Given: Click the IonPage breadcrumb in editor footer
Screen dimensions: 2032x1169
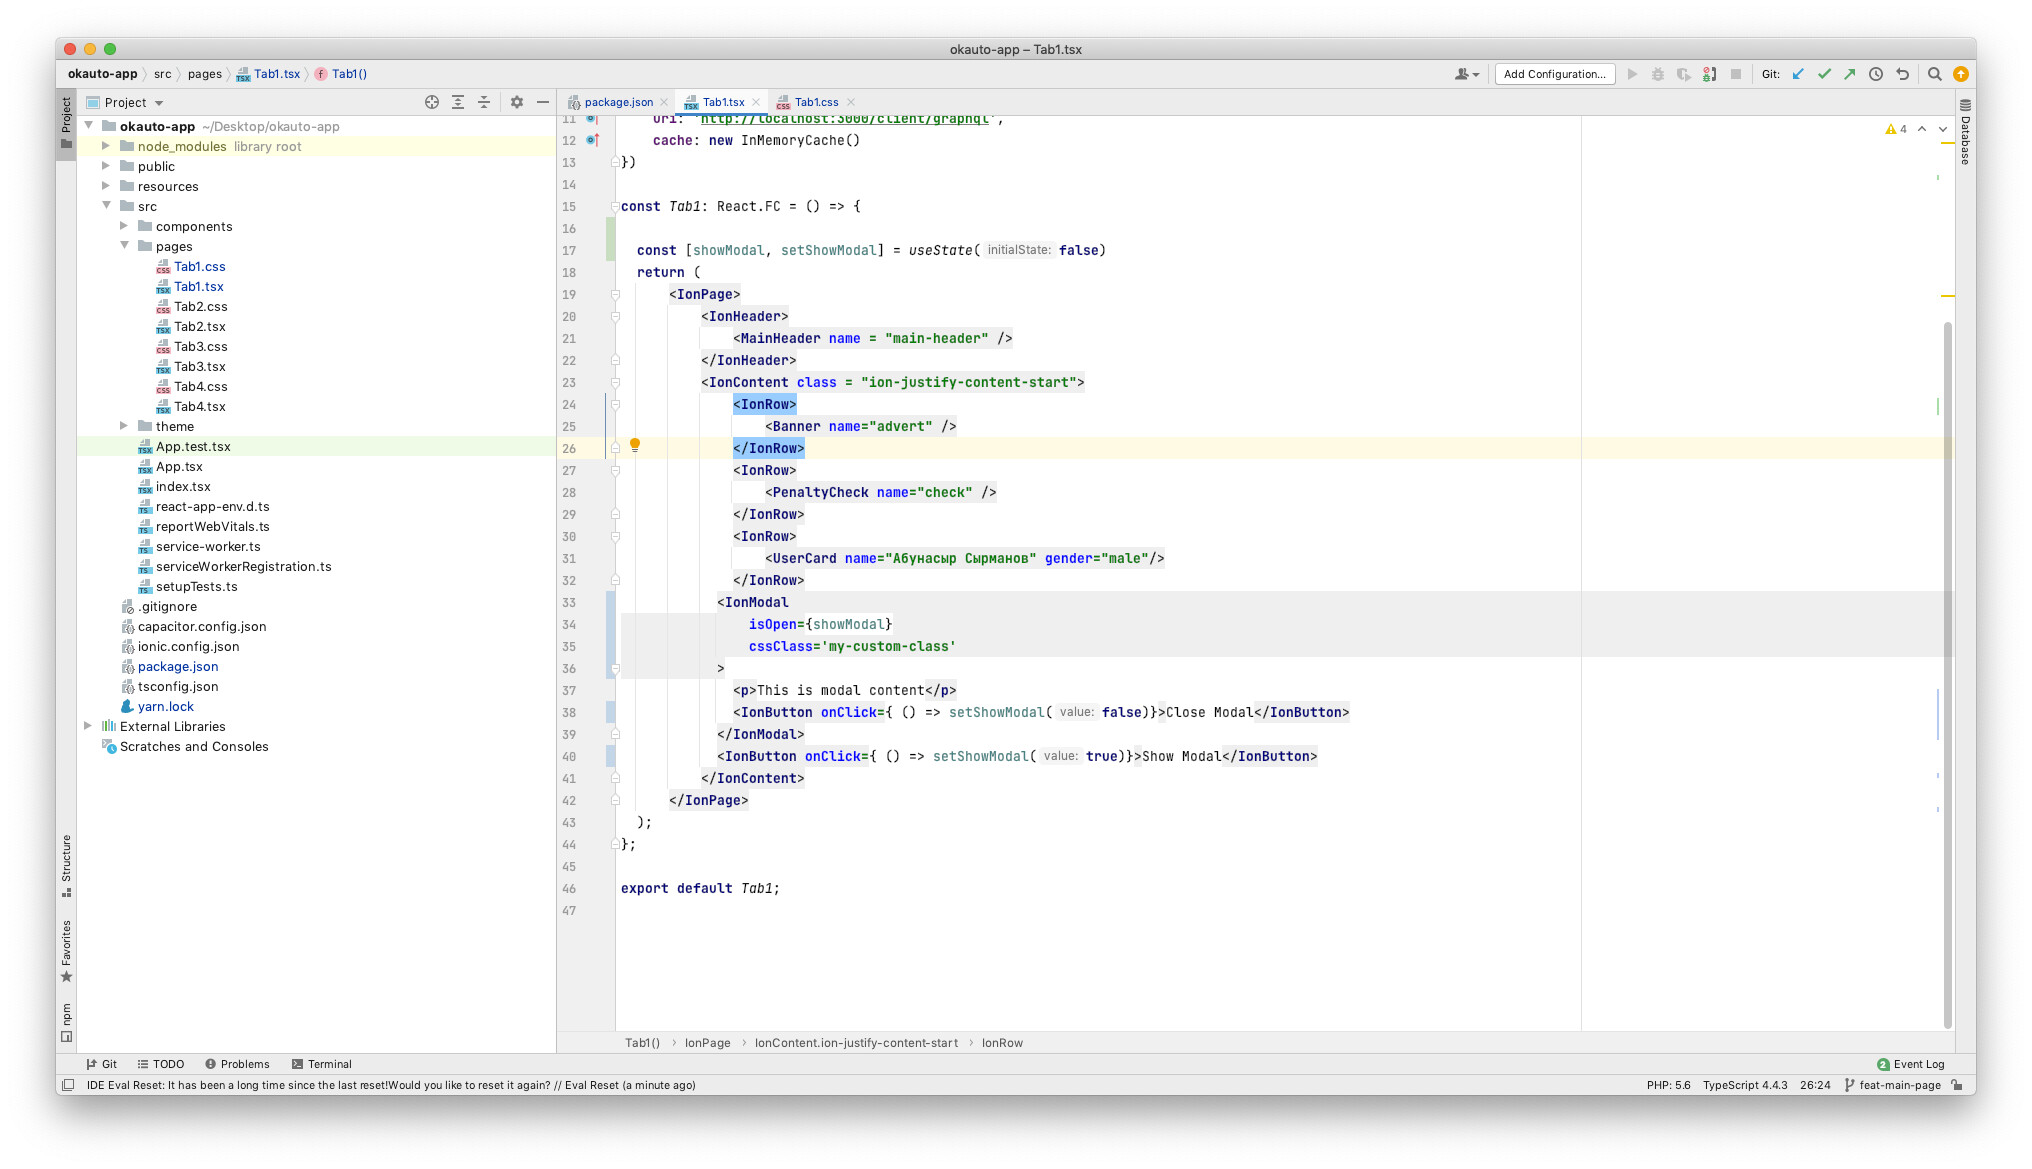Looking at the screenshot, I should coord(707,1043).
